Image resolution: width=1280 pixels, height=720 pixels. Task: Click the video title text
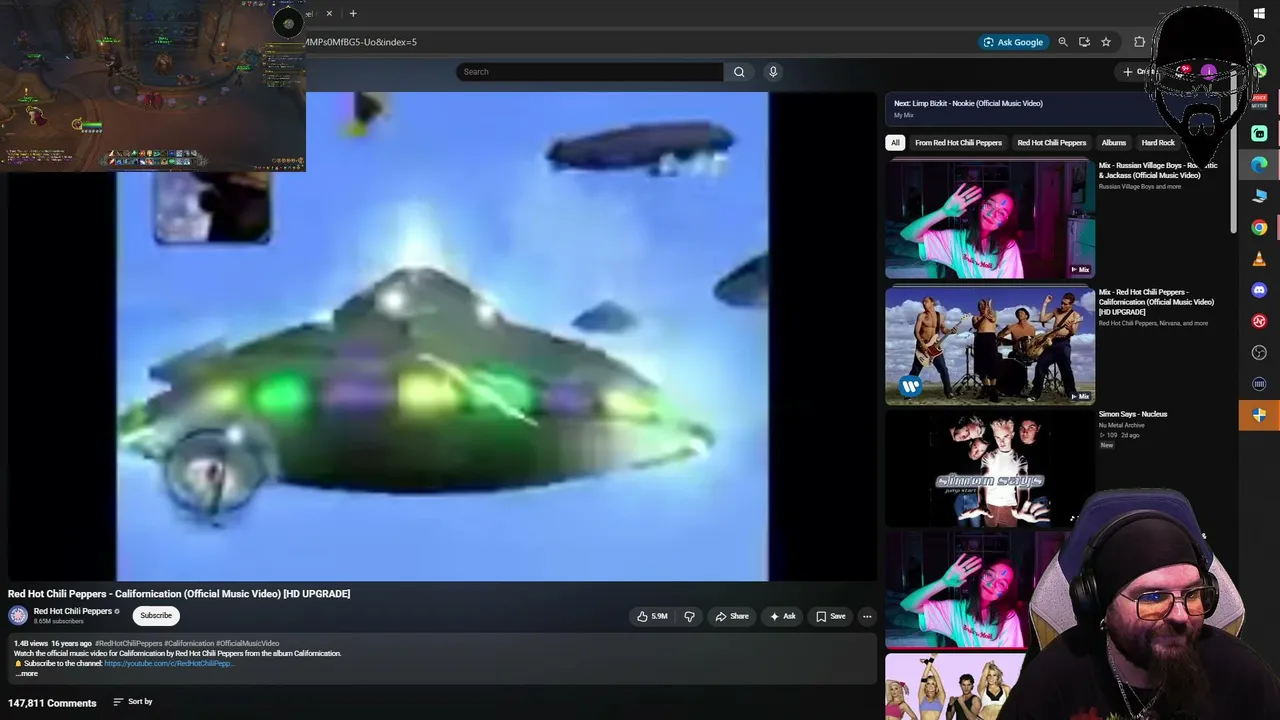[x=179, y=594]
